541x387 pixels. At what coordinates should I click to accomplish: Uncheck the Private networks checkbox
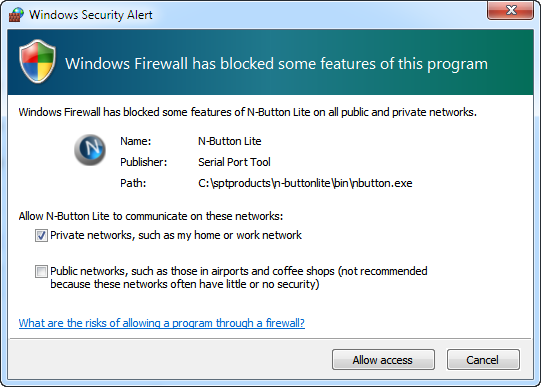(x=41, y=236)
